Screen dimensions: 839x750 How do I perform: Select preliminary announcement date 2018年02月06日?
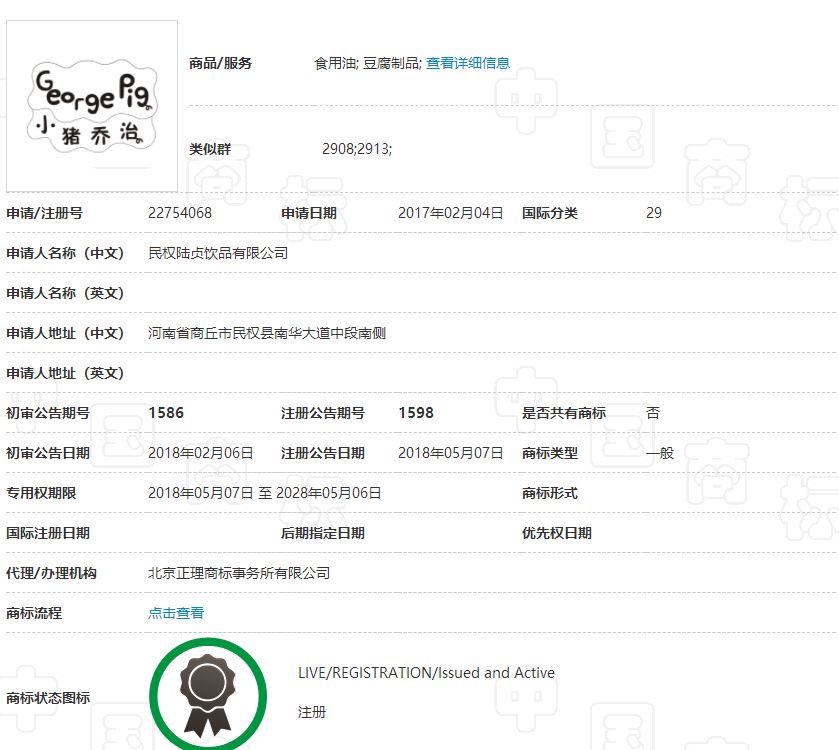point(201,453)
